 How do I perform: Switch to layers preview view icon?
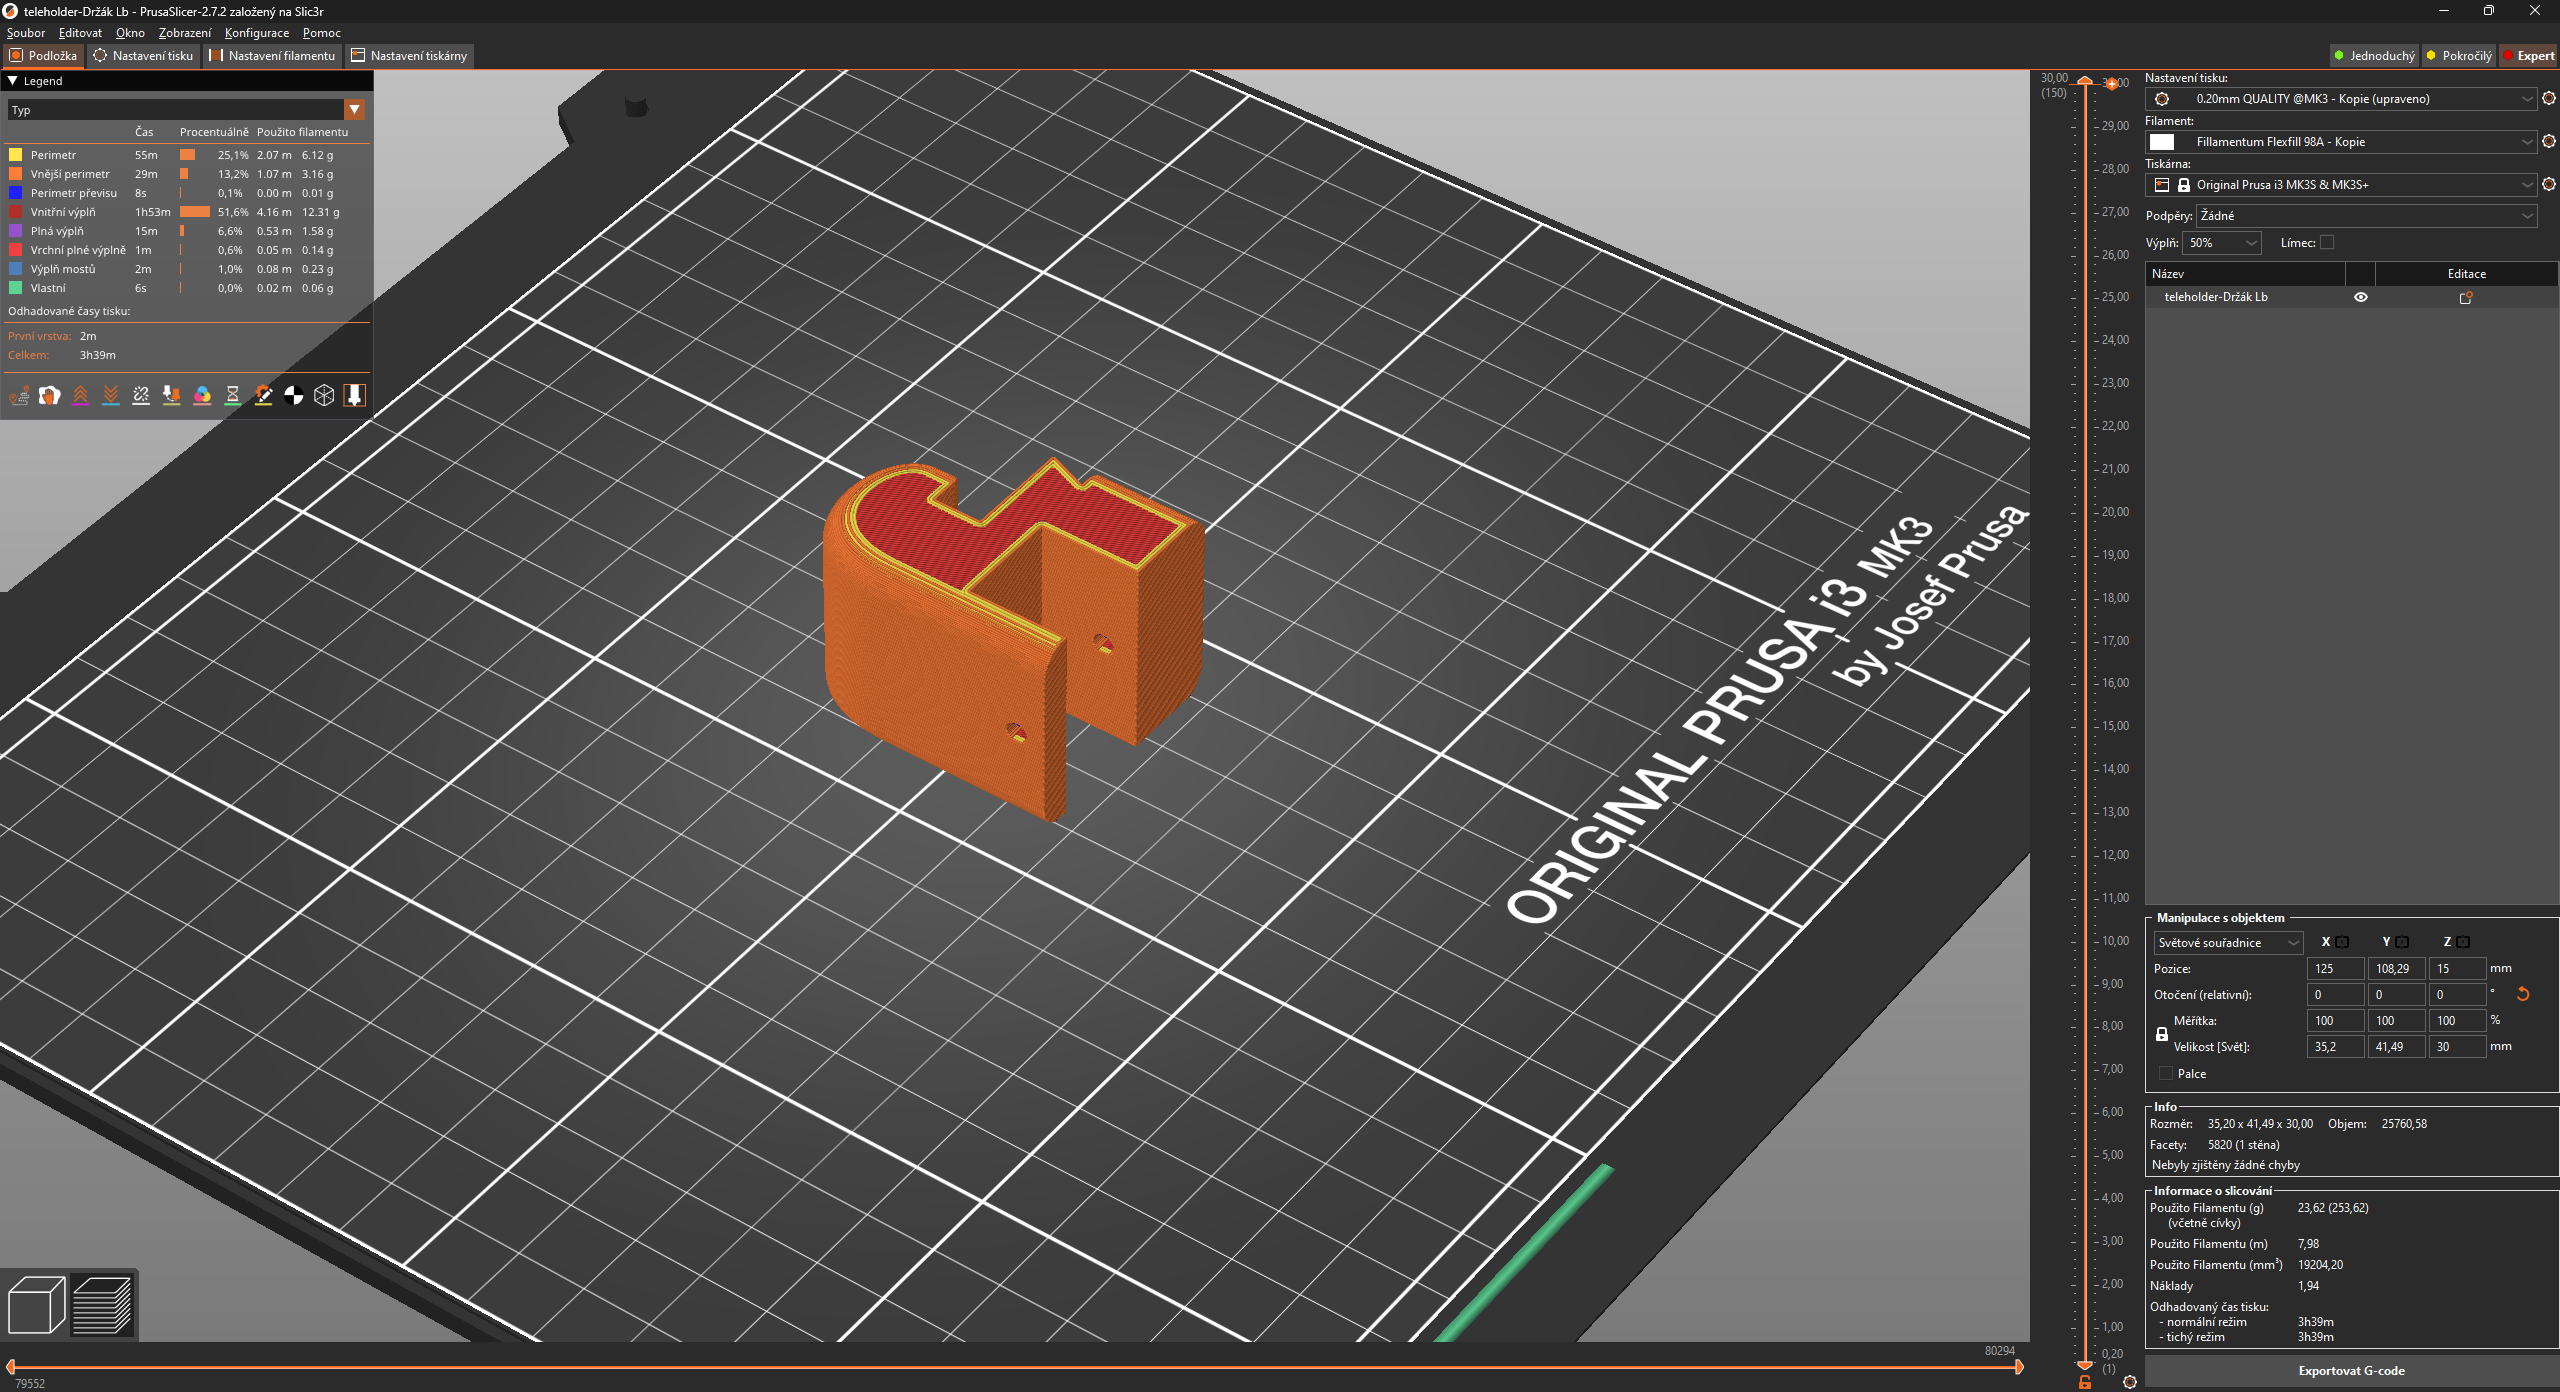pos(102,1305)
